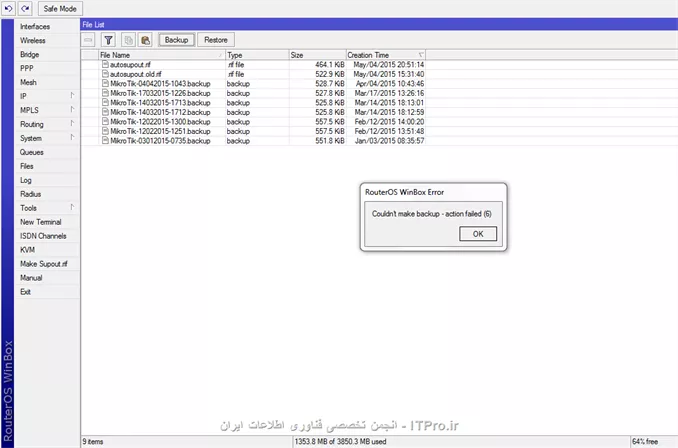
Task: Open the Manual menu item
Action: click(x=31, y=278)
